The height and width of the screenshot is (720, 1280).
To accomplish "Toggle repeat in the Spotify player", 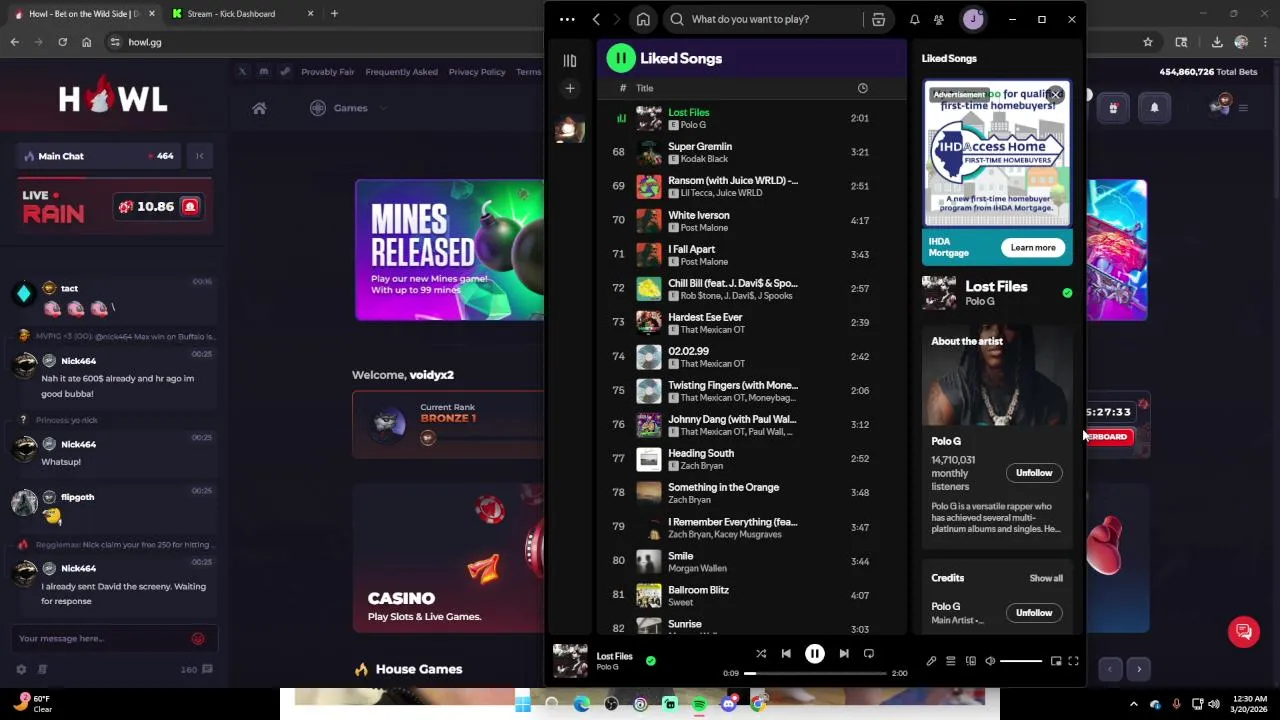I will (869, 654).
